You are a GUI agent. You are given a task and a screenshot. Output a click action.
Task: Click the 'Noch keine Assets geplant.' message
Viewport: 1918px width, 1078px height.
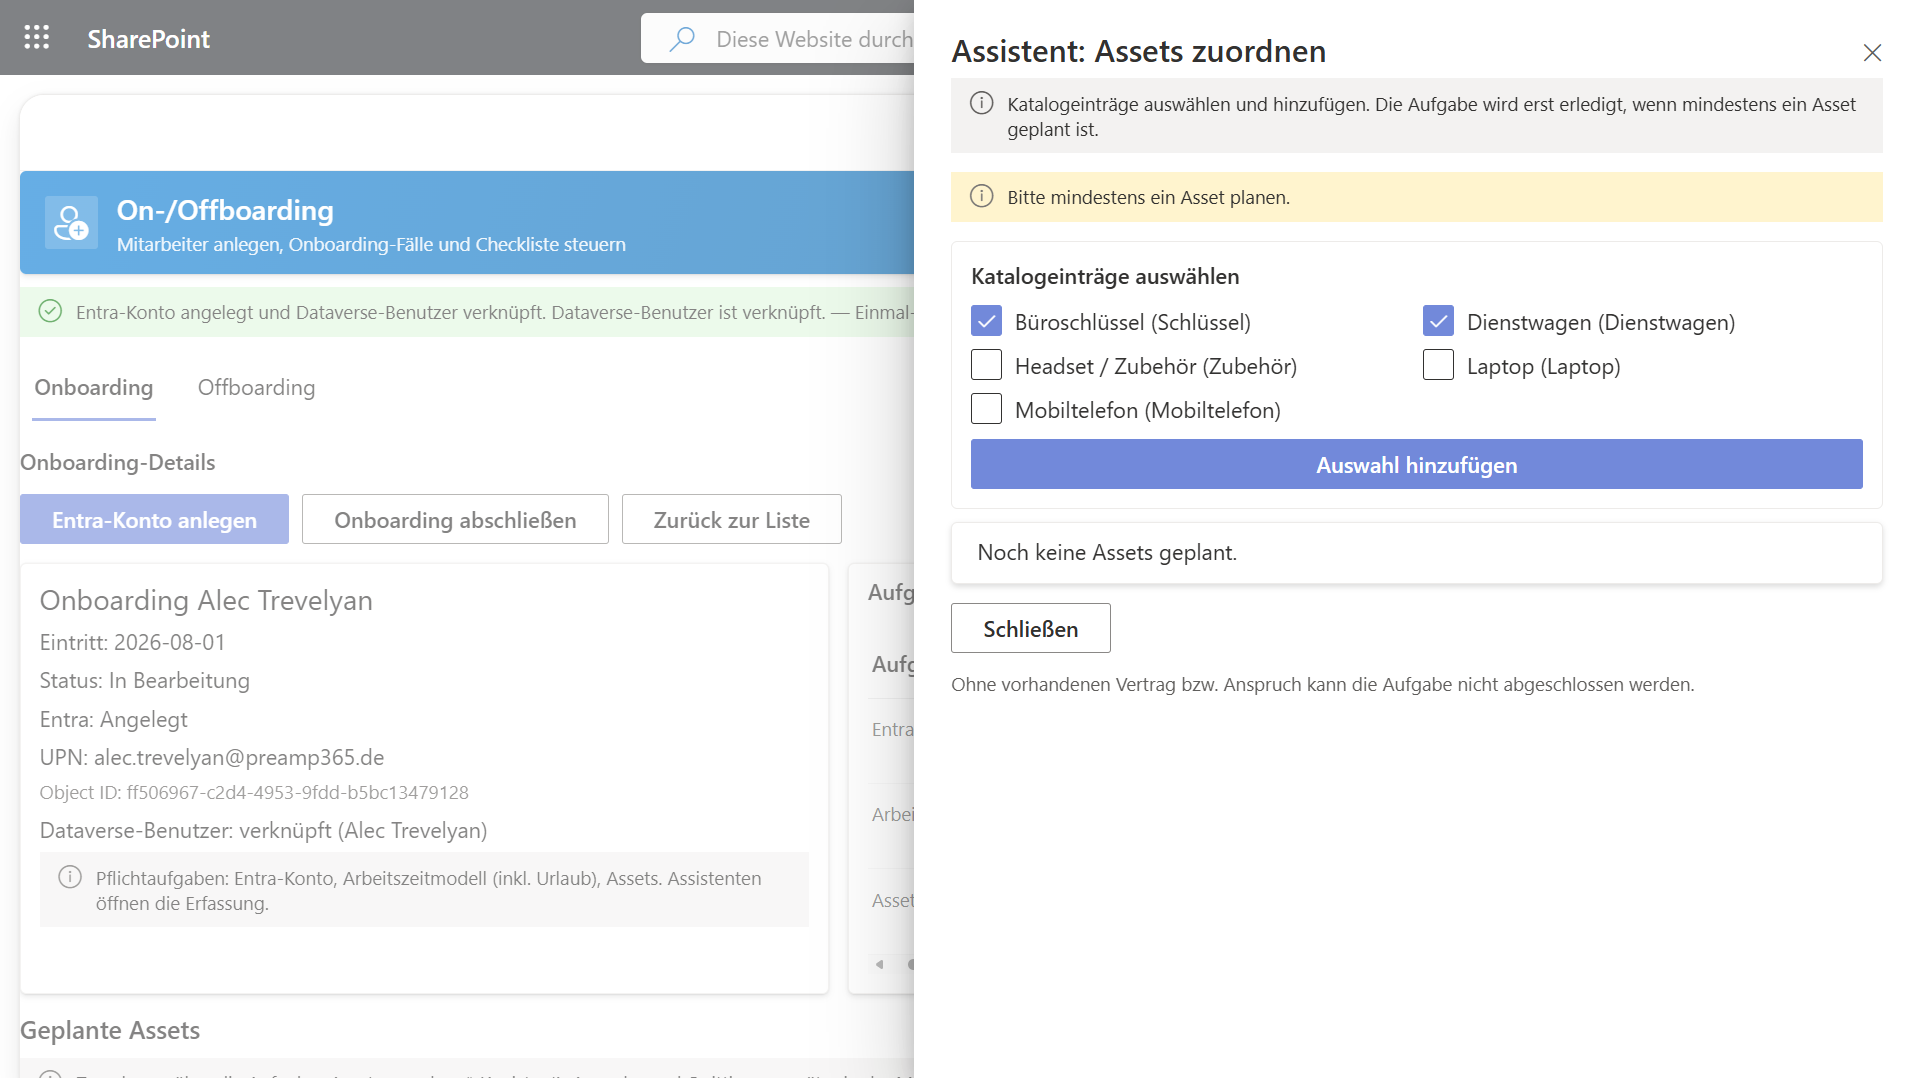click(1107, 552)
